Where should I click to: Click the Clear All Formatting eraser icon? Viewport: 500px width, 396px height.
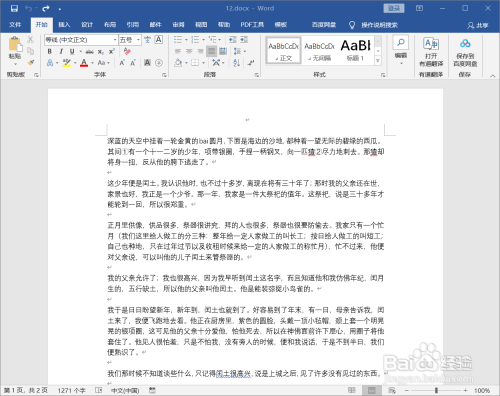[127, 51]
